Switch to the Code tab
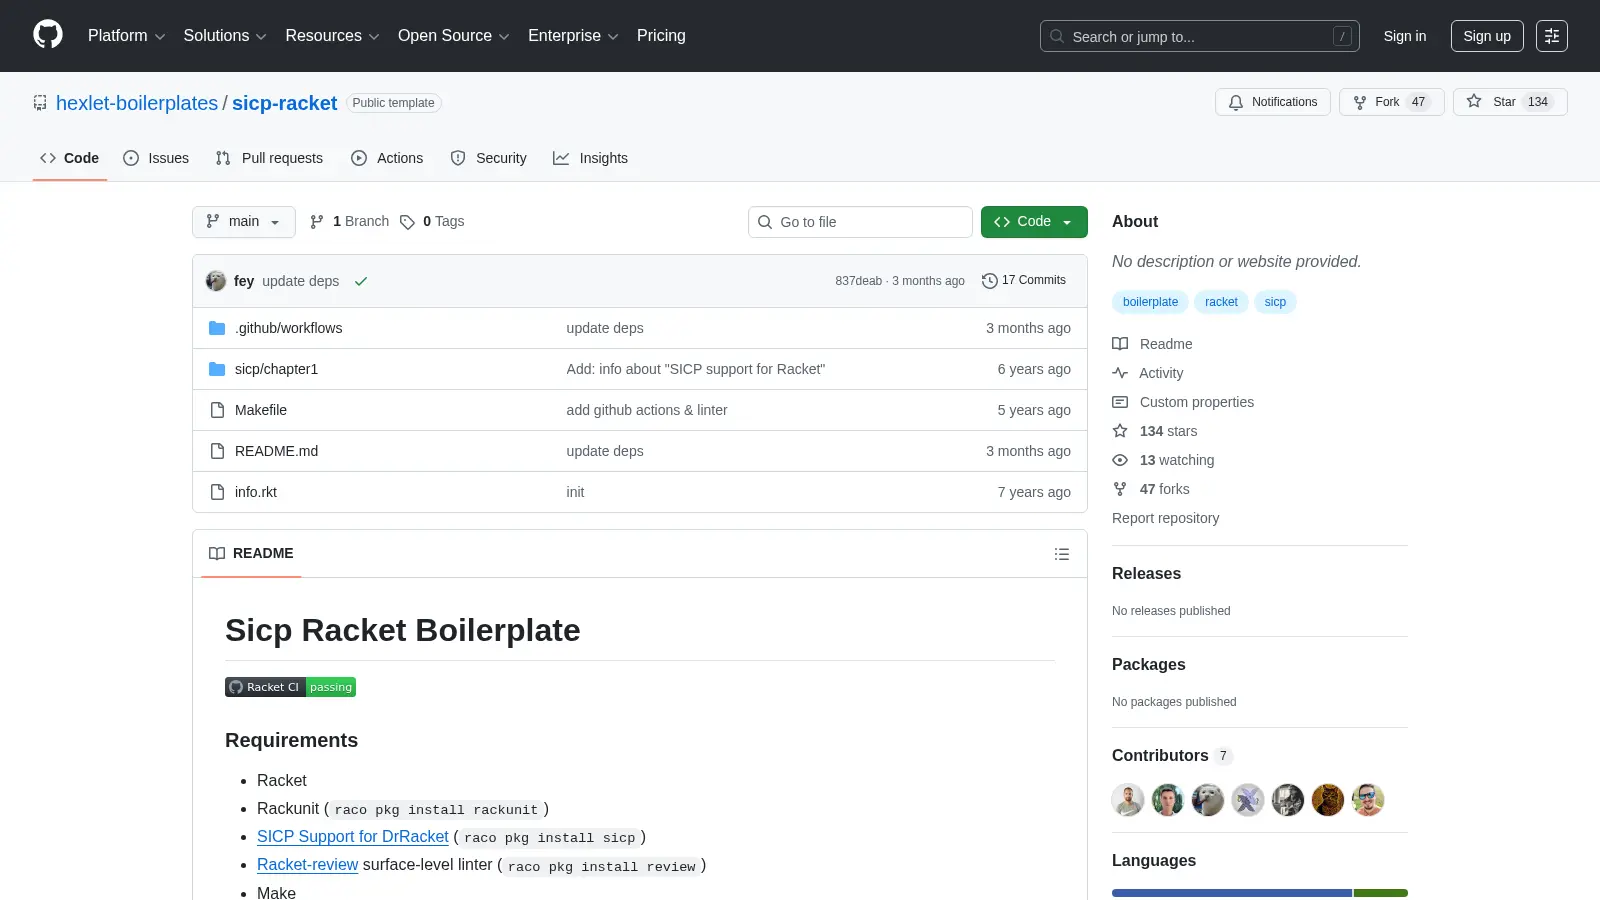The image size is (1600, 900). click(69, 158)
